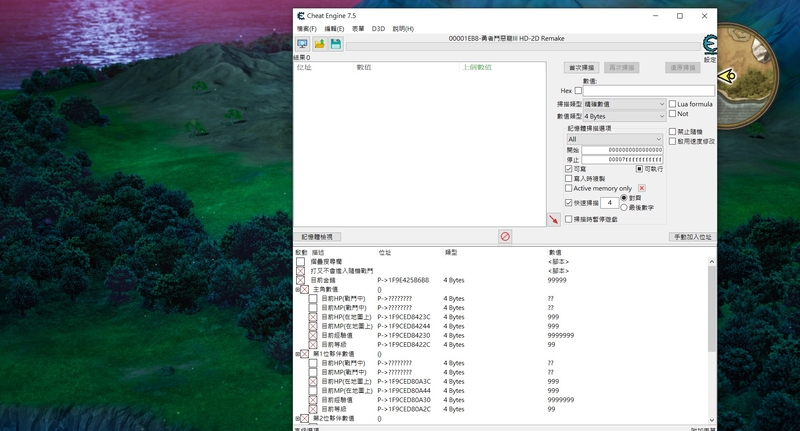Image resolution: width=800 pixels, height=431 pixels.
Task: Click 手動加入位址 (Add Address Manually)
Action: point(692,237)
